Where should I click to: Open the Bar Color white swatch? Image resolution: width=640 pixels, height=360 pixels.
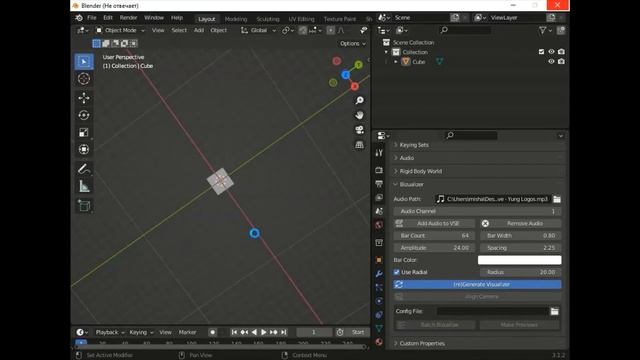tap(520, 260)
